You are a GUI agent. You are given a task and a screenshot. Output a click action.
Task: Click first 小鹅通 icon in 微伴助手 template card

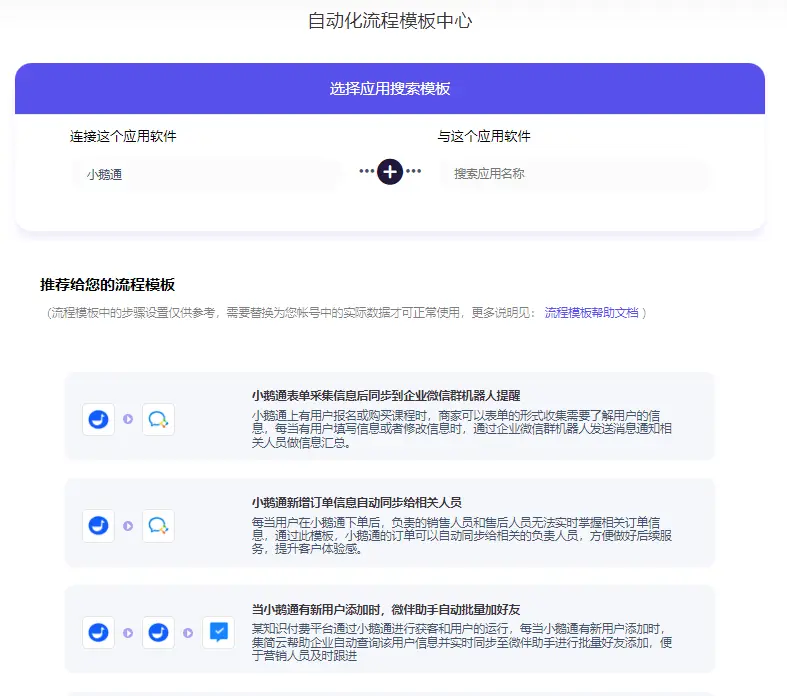tap(98, 633)
